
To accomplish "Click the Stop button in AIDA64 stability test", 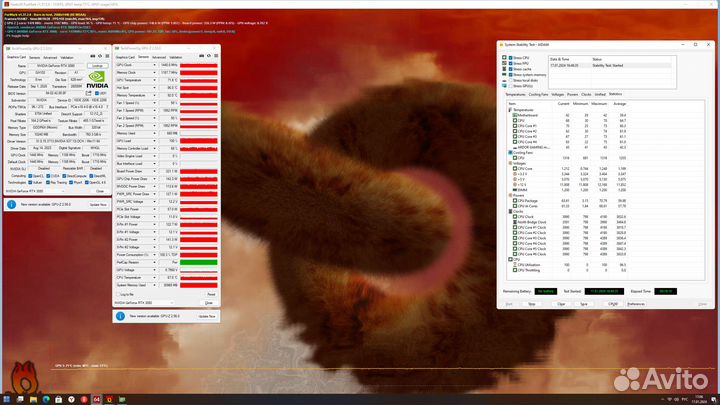I will [x=532, y=304].
